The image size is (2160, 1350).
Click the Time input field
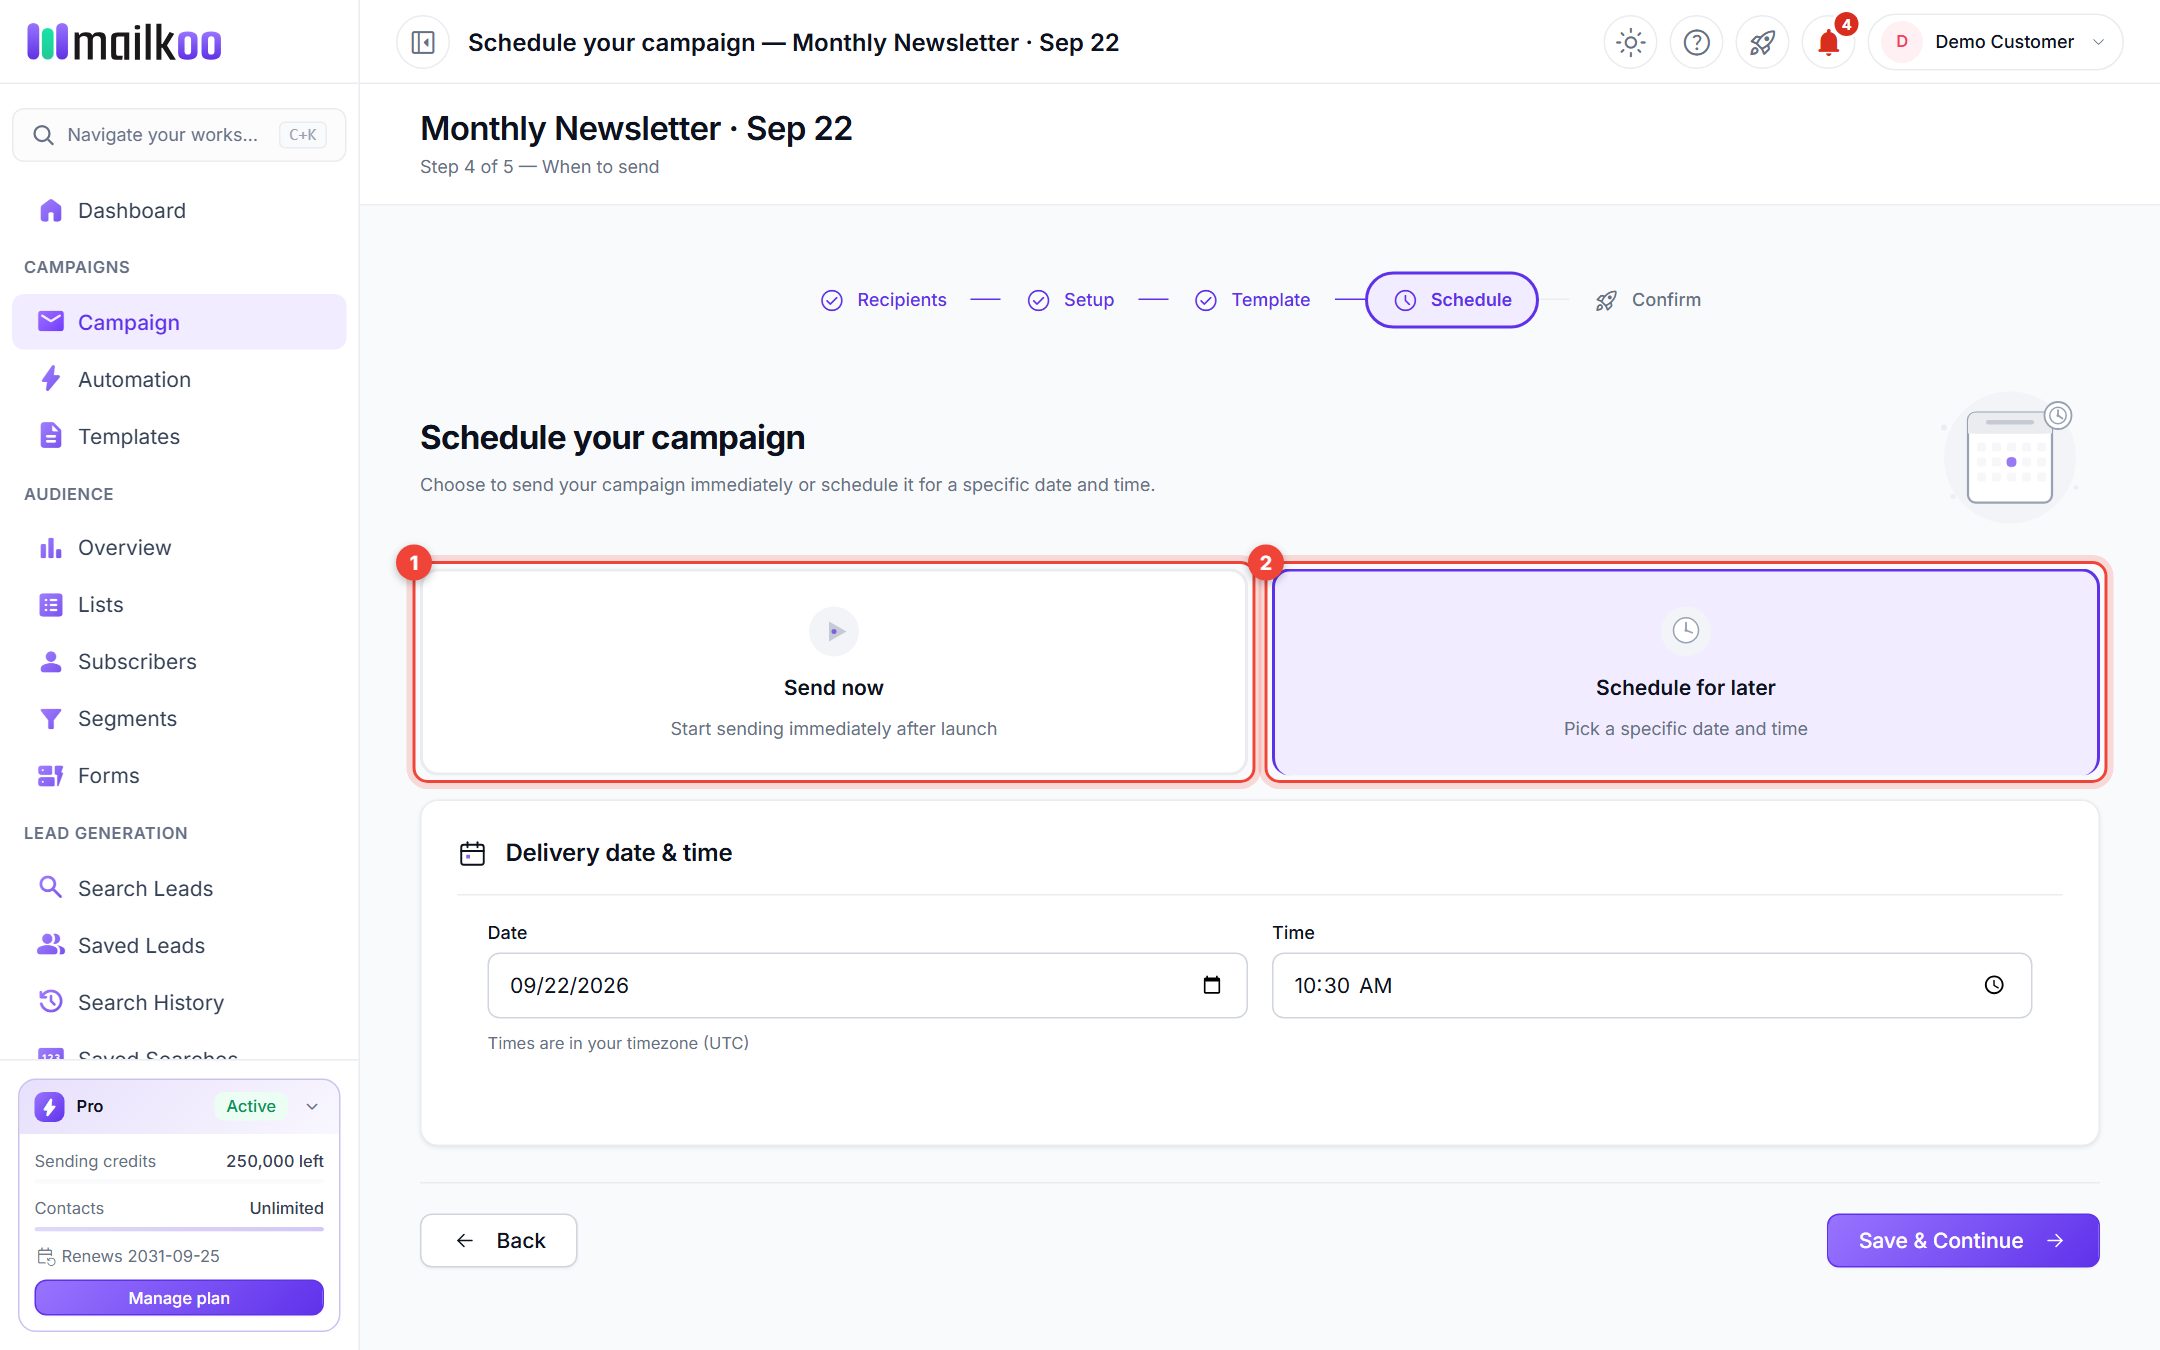click(x=1651, y=985)
